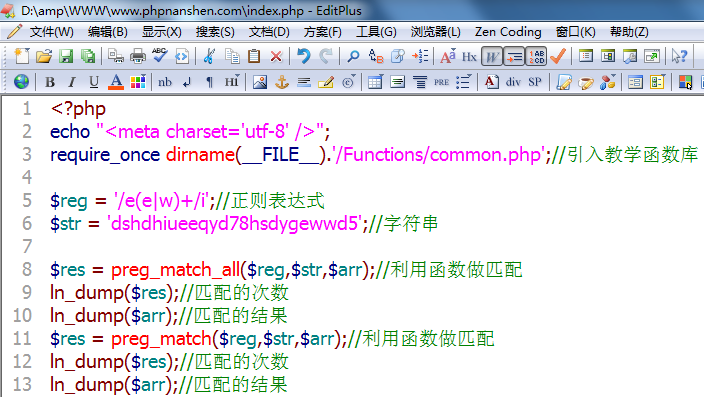Screen dimensions: 704x397
Task: Open the Font (Aa) dropdown
Action: pos(448,57)
